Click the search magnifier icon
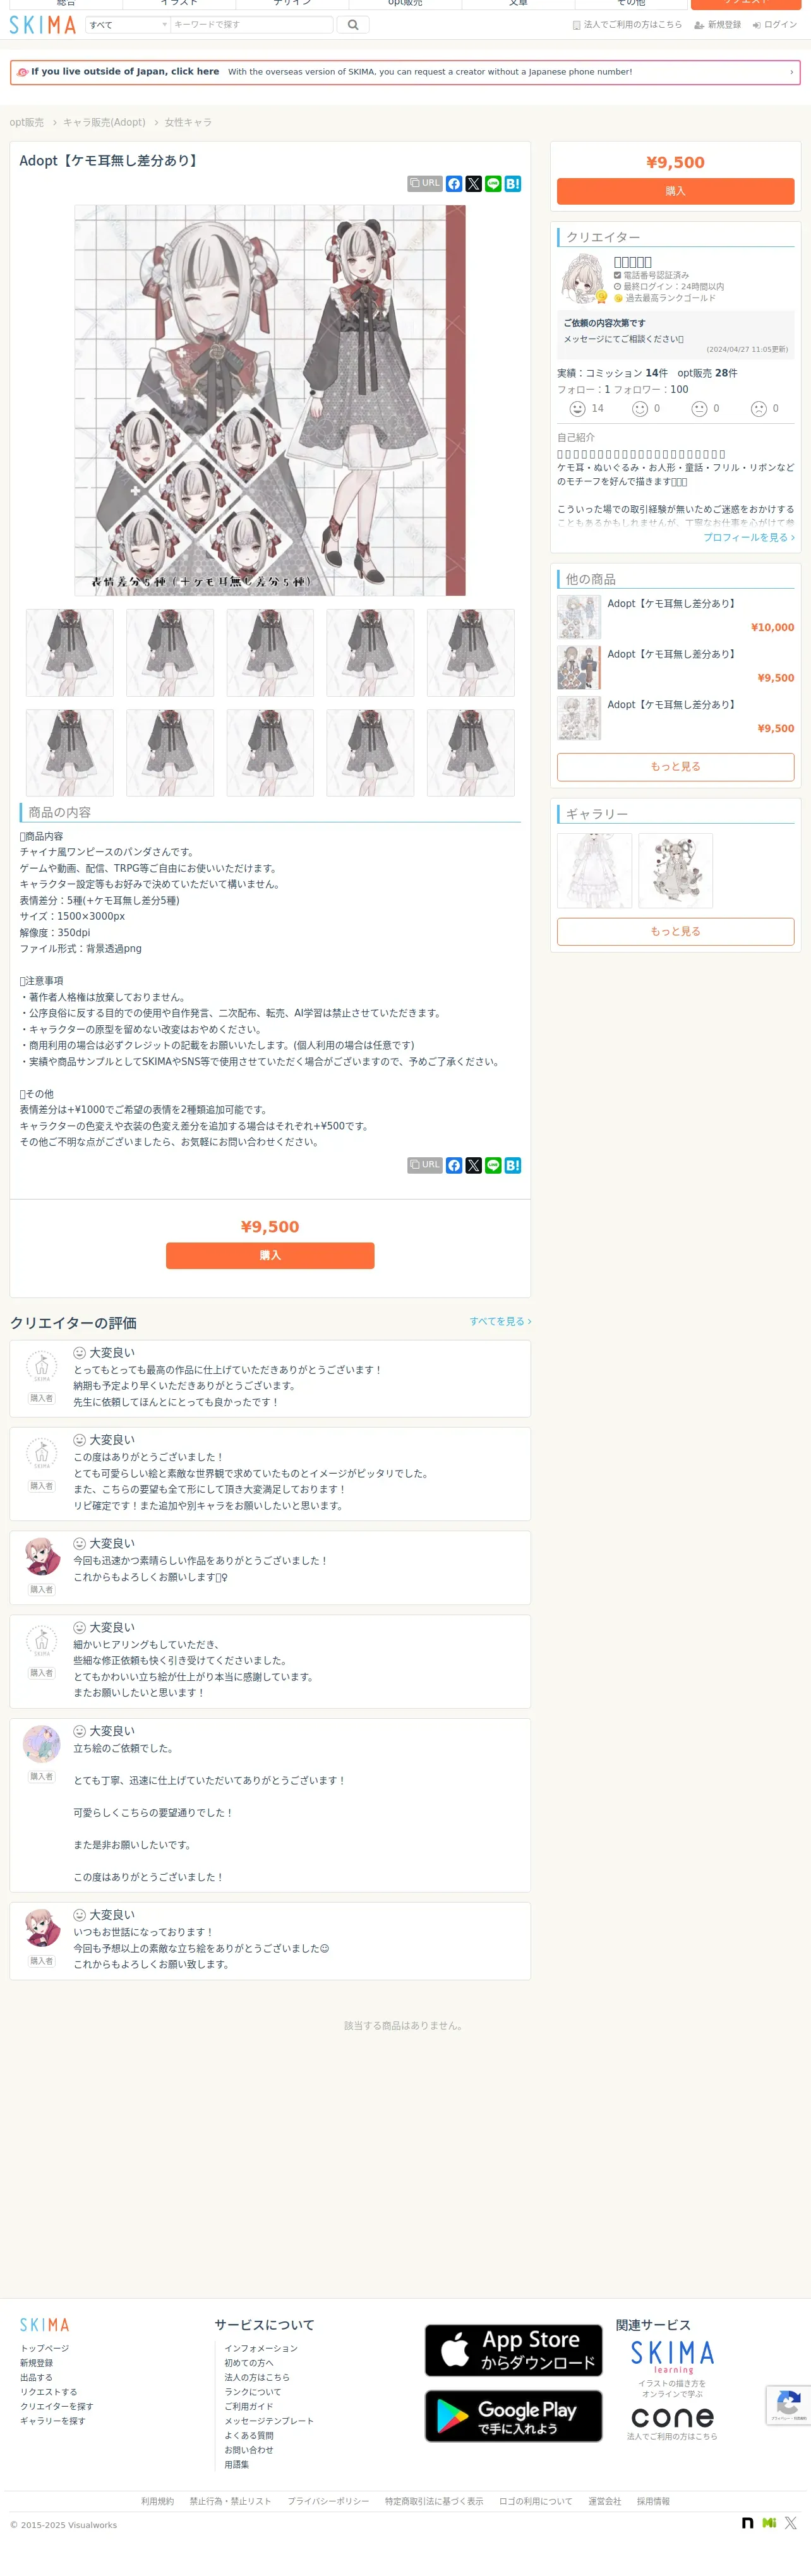 tap(352, 25)
